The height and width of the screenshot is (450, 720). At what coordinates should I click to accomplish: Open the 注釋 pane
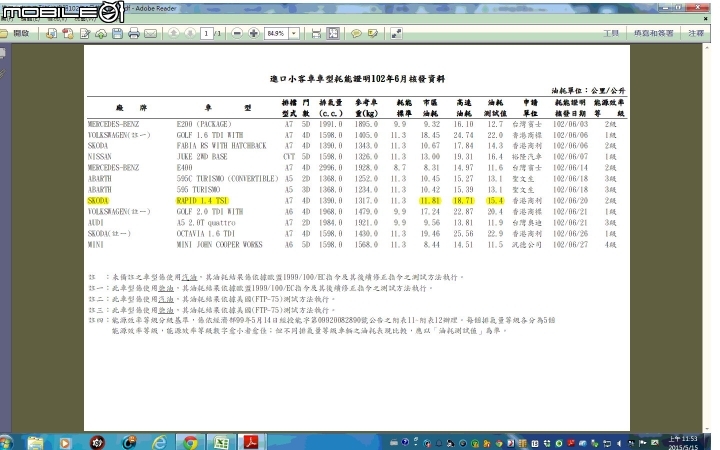point(696,33)
